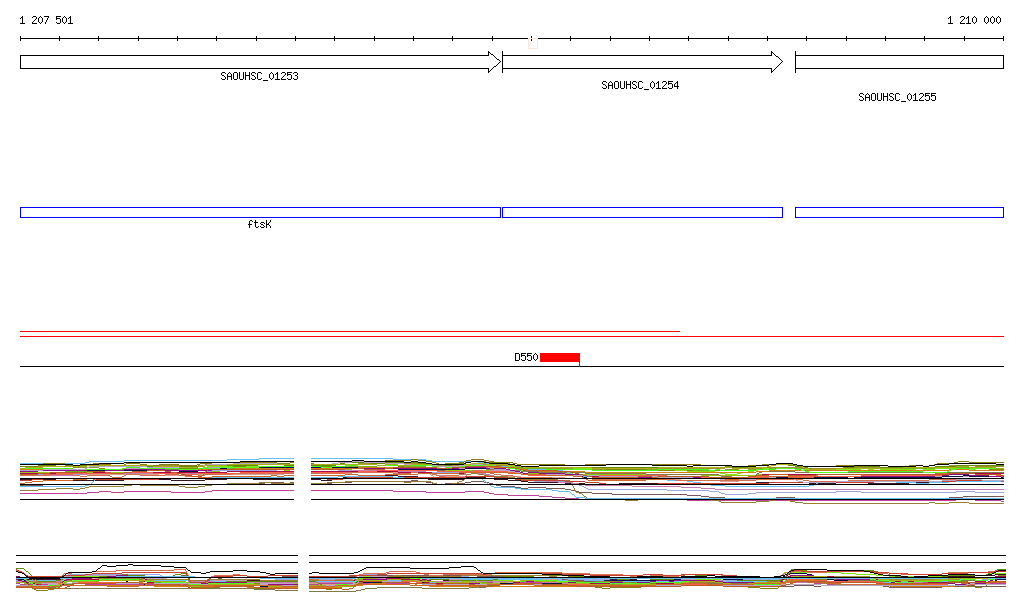Select the SAOUHSC_01254 gene arrow
Image resolution: width=1024 pixels, height=611 pixels.
coord(638,62)
